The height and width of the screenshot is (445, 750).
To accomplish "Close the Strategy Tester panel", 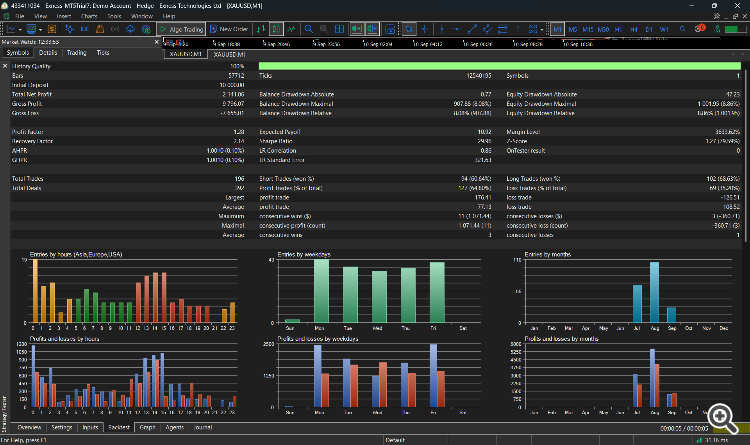I will (x=5, y=66).
